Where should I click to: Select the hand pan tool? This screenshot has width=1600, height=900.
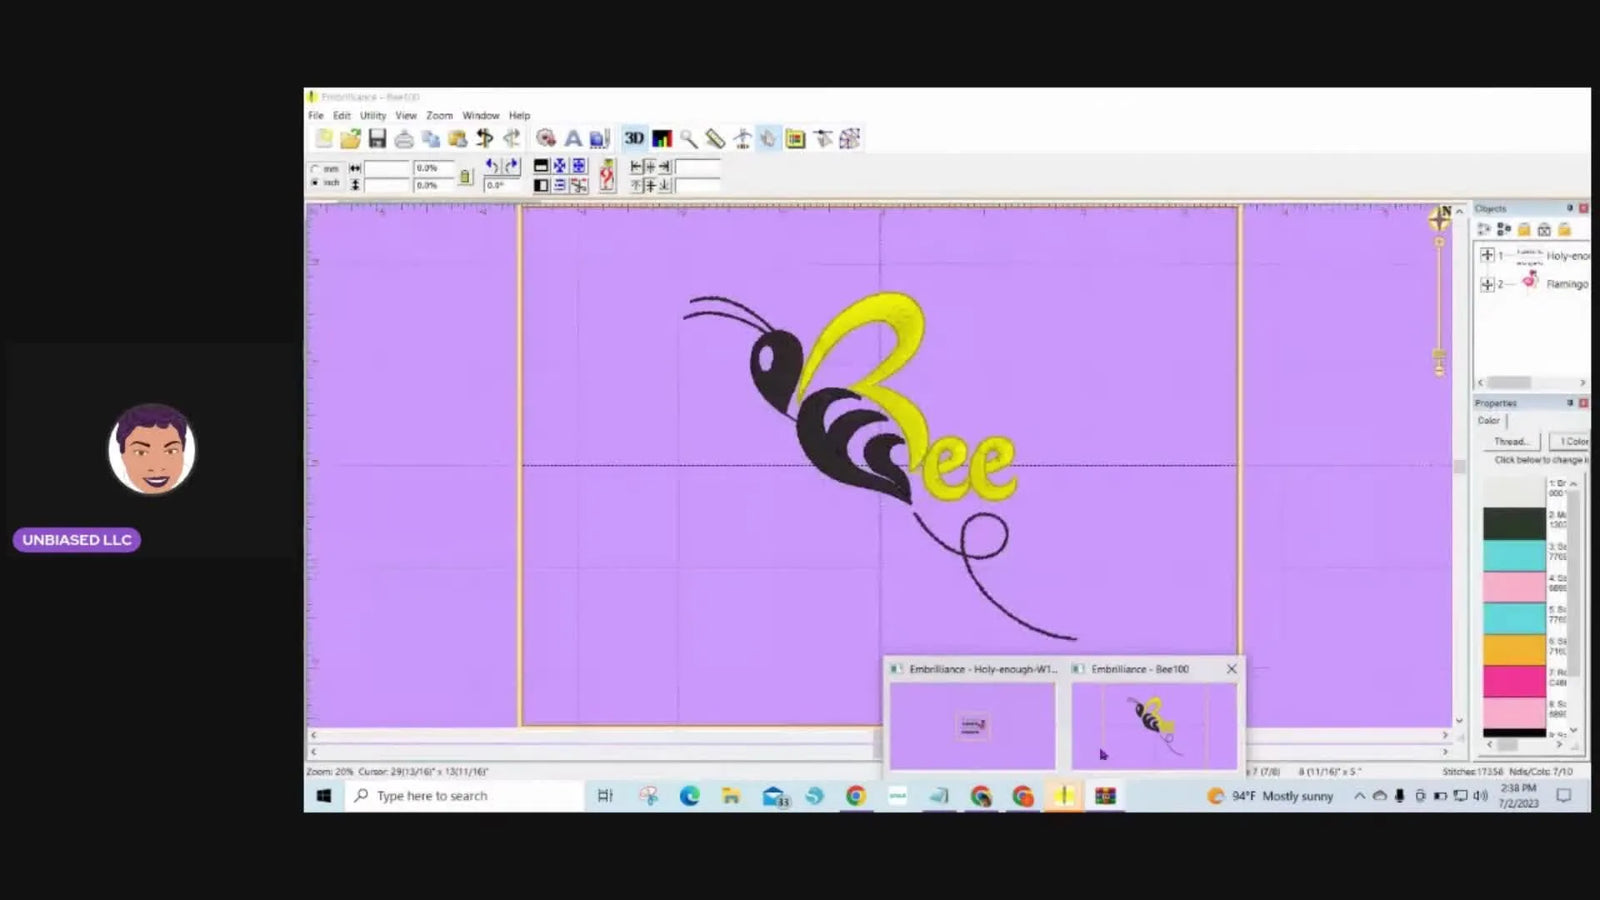768,139
